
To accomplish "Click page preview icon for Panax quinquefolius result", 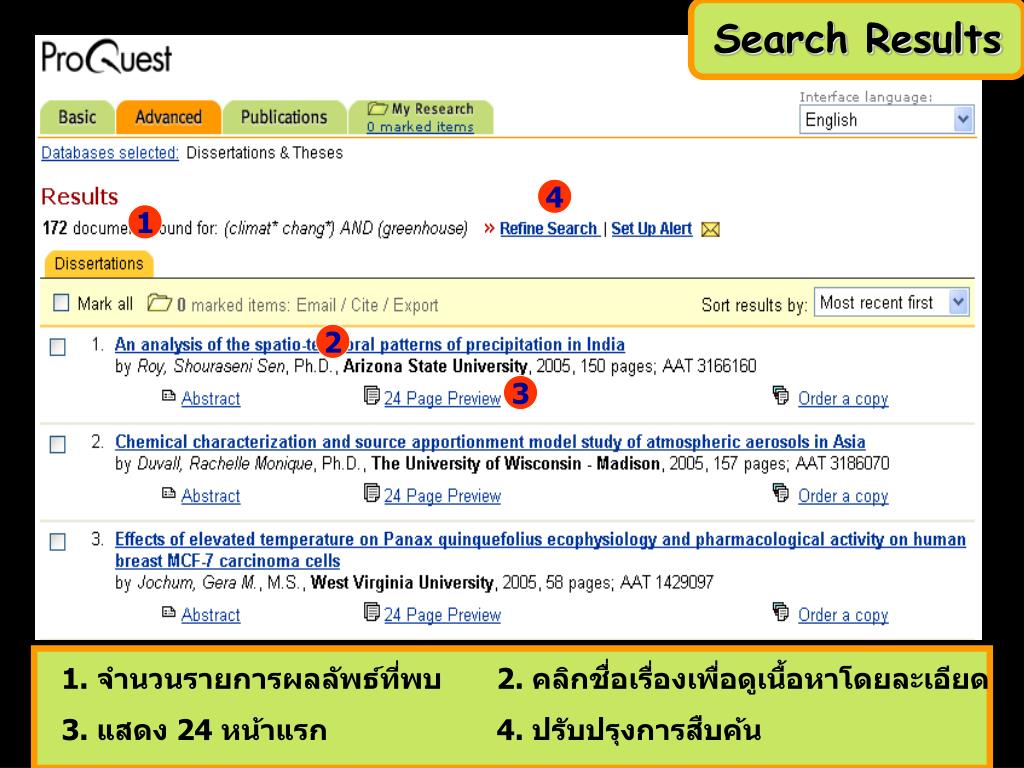I will click(372, 612).
